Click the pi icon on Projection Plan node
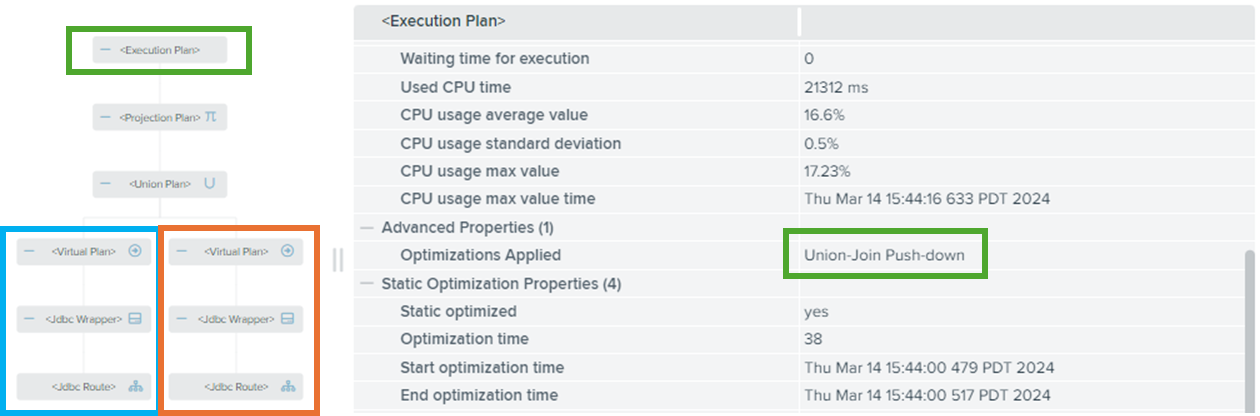This screenshot has width=1260, height=416. coord(210,117)
